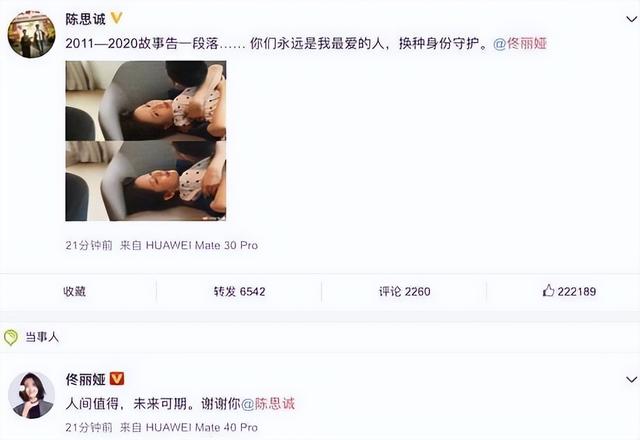Click the HUAWEI Mate 40 Pro source link
The height and width of the screenshot is (440, 640).
pyautogui.click(x=202, y=427)
